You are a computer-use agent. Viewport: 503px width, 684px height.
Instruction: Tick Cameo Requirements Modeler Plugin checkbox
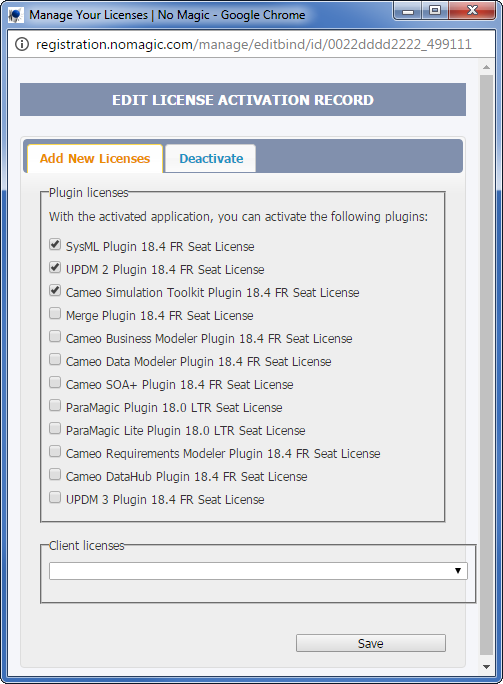tap(55, 451)
